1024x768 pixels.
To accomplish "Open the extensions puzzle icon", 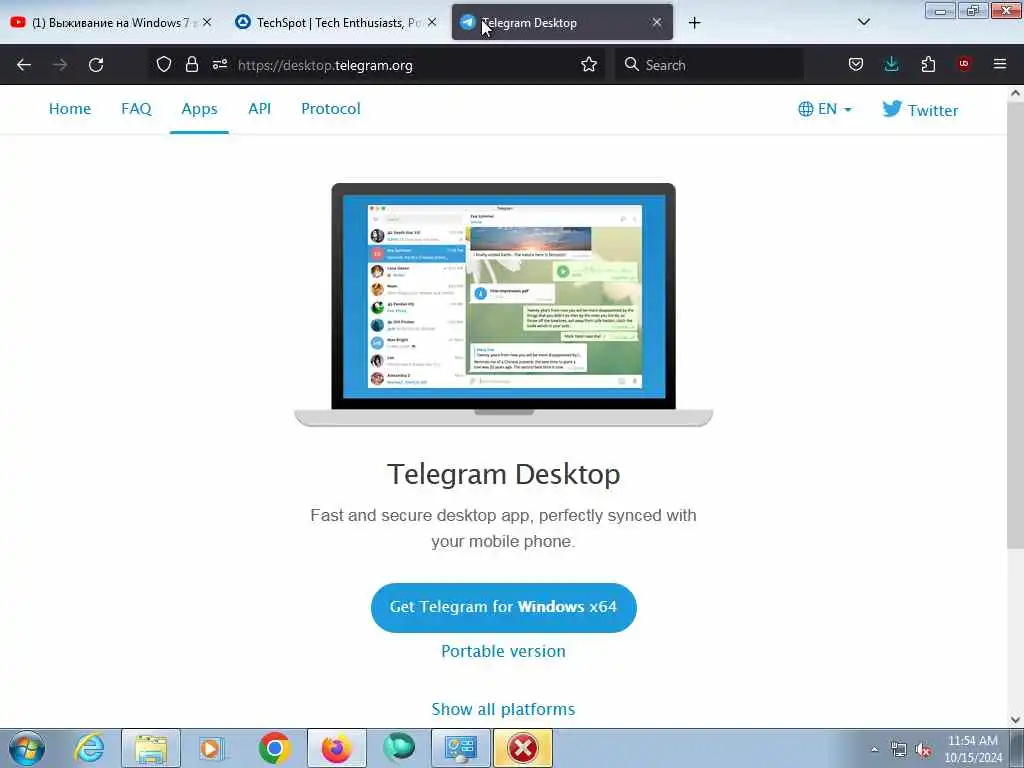I will pos(928,64).
